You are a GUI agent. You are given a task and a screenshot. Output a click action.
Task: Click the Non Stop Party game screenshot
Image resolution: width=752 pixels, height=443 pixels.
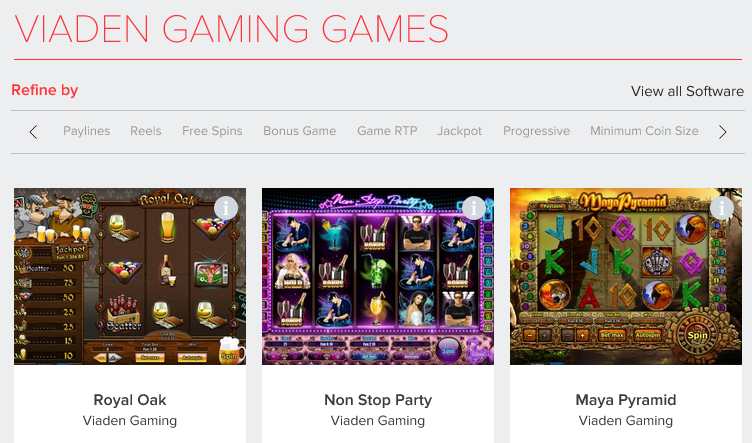point(378,277)
